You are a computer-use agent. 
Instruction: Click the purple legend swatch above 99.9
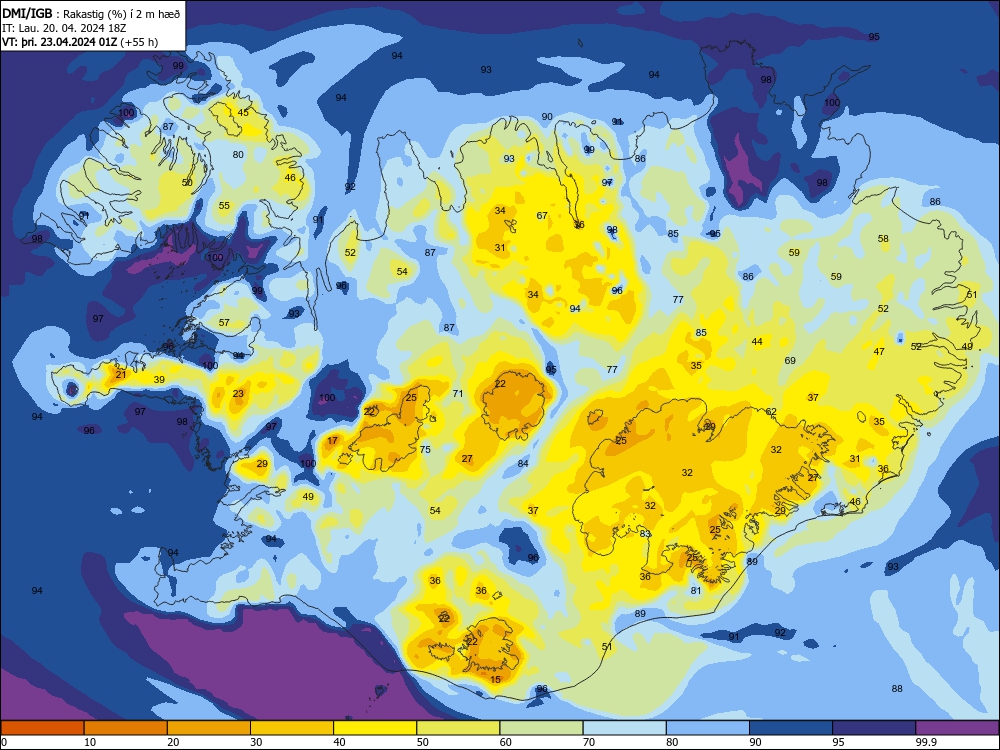coord(957,728)
